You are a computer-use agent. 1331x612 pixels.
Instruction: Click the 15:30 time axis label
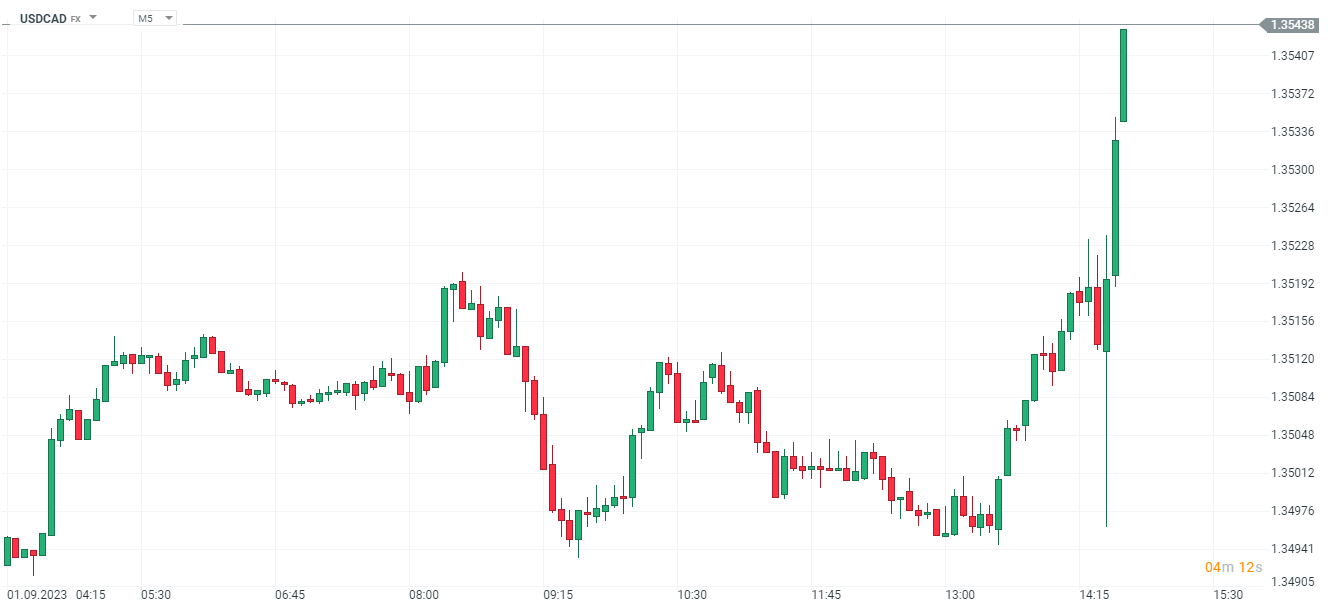tap(1228, 595)
